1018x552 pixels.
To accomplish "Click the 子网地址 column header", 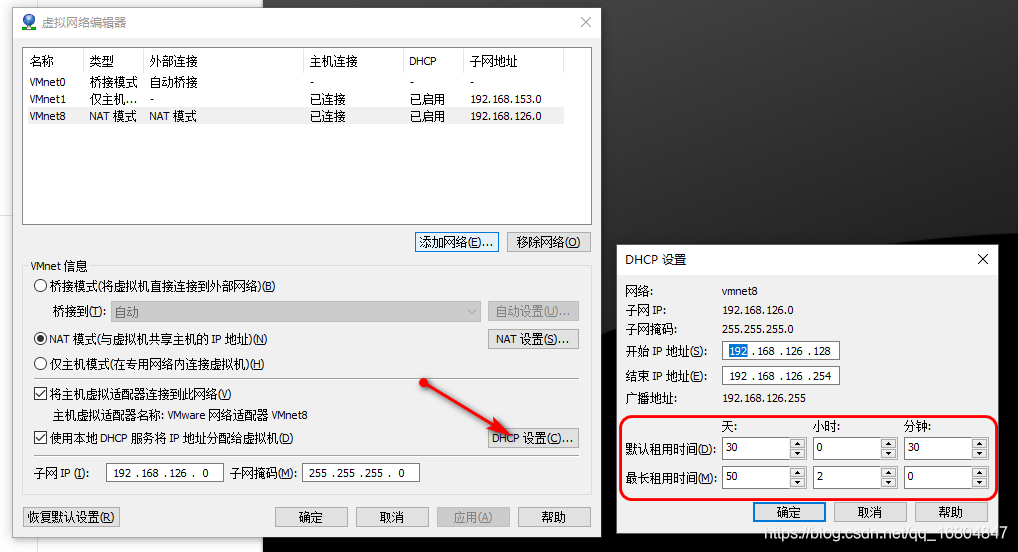I will click(514, 61).
